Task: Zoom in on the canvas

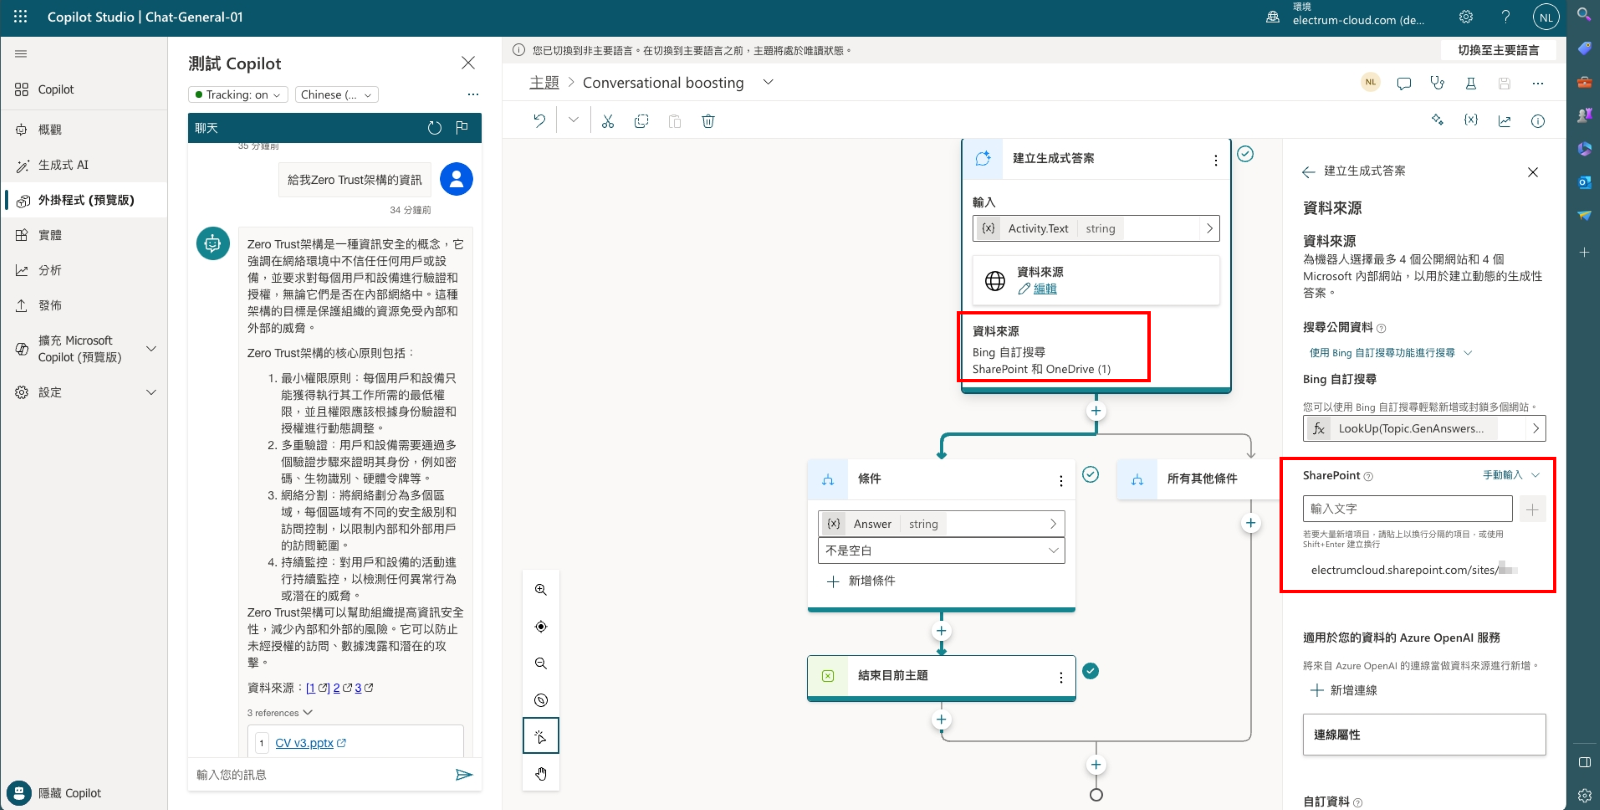Action: [541, 590]
